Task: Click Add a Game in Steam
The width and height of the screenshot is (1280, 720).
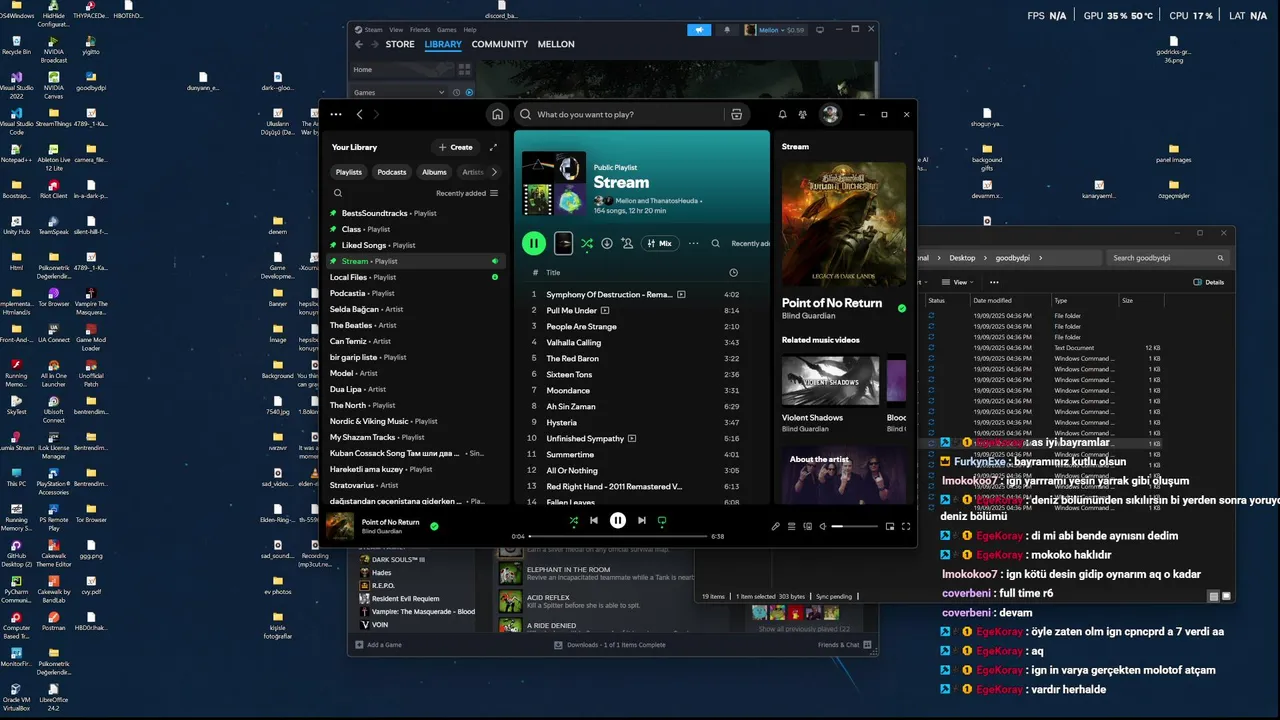Action: [377, 645]
